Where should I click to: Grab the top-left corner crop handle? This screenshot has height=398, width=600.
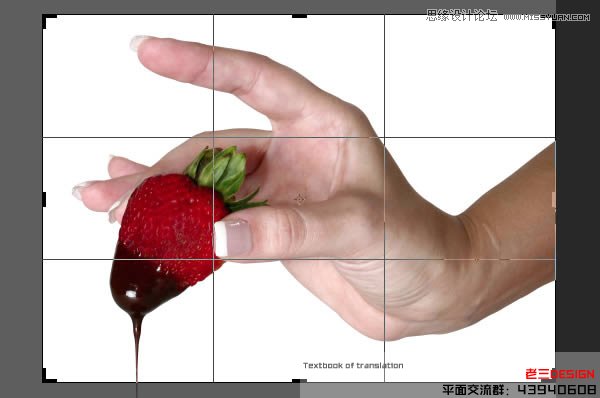click(x=49, y=21)
